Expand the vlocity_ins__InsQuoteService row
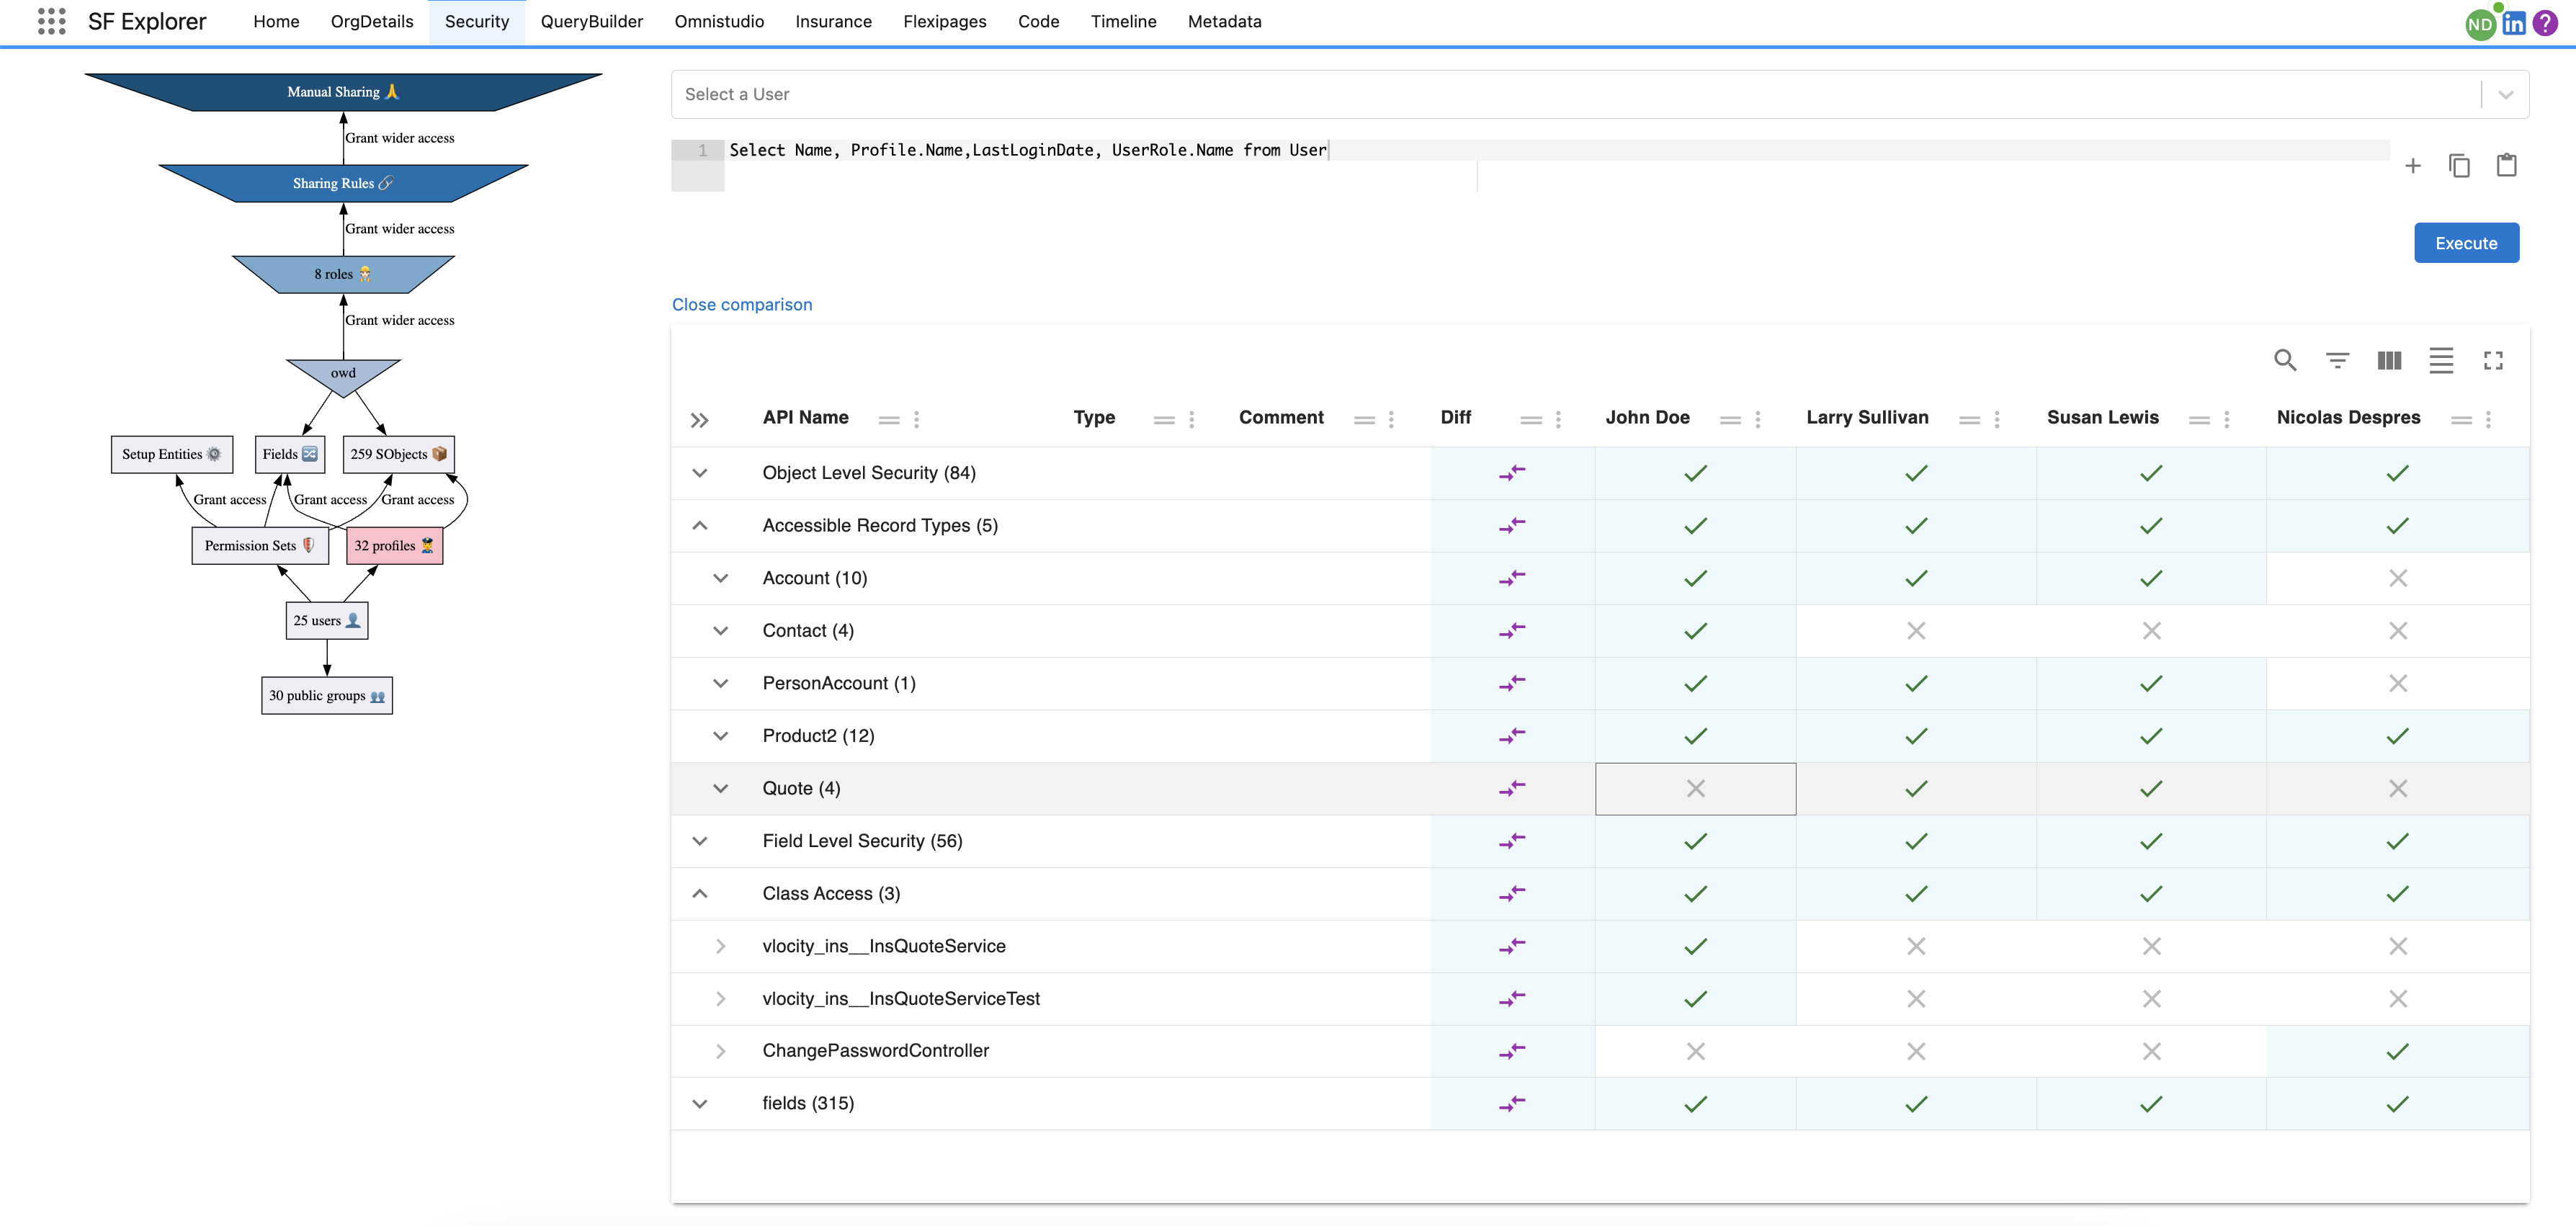2576x1226 pixels. click(x=720, y=946)
